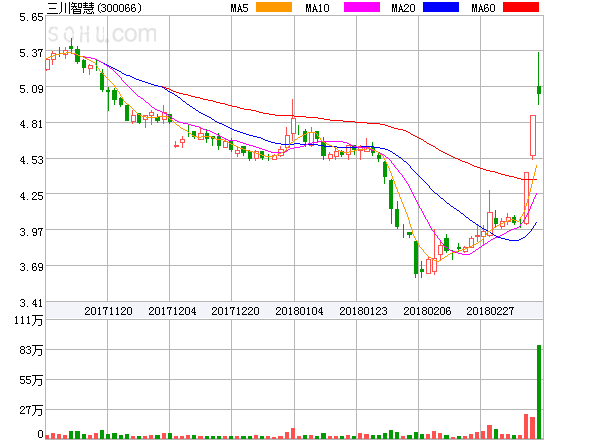Select the stock title 三川智慧(300066)
The image size is (600, 440).
94,8
